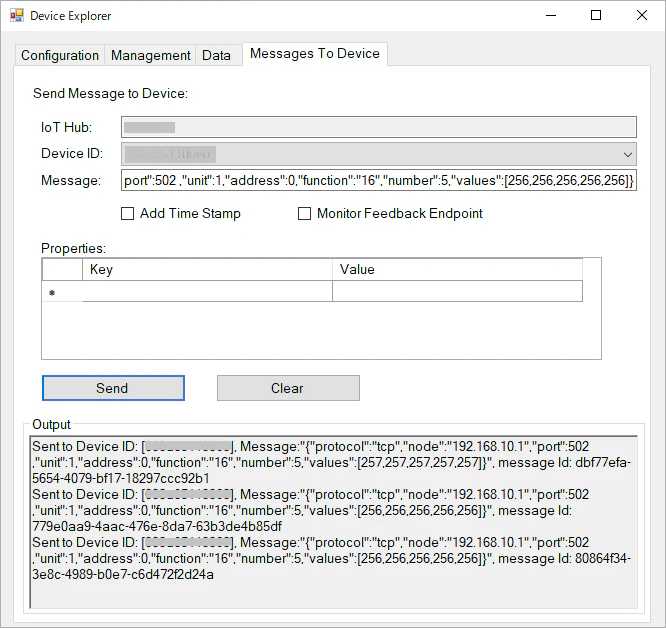
Task: Click into the Message input field
Action: [x=378, y=180]
